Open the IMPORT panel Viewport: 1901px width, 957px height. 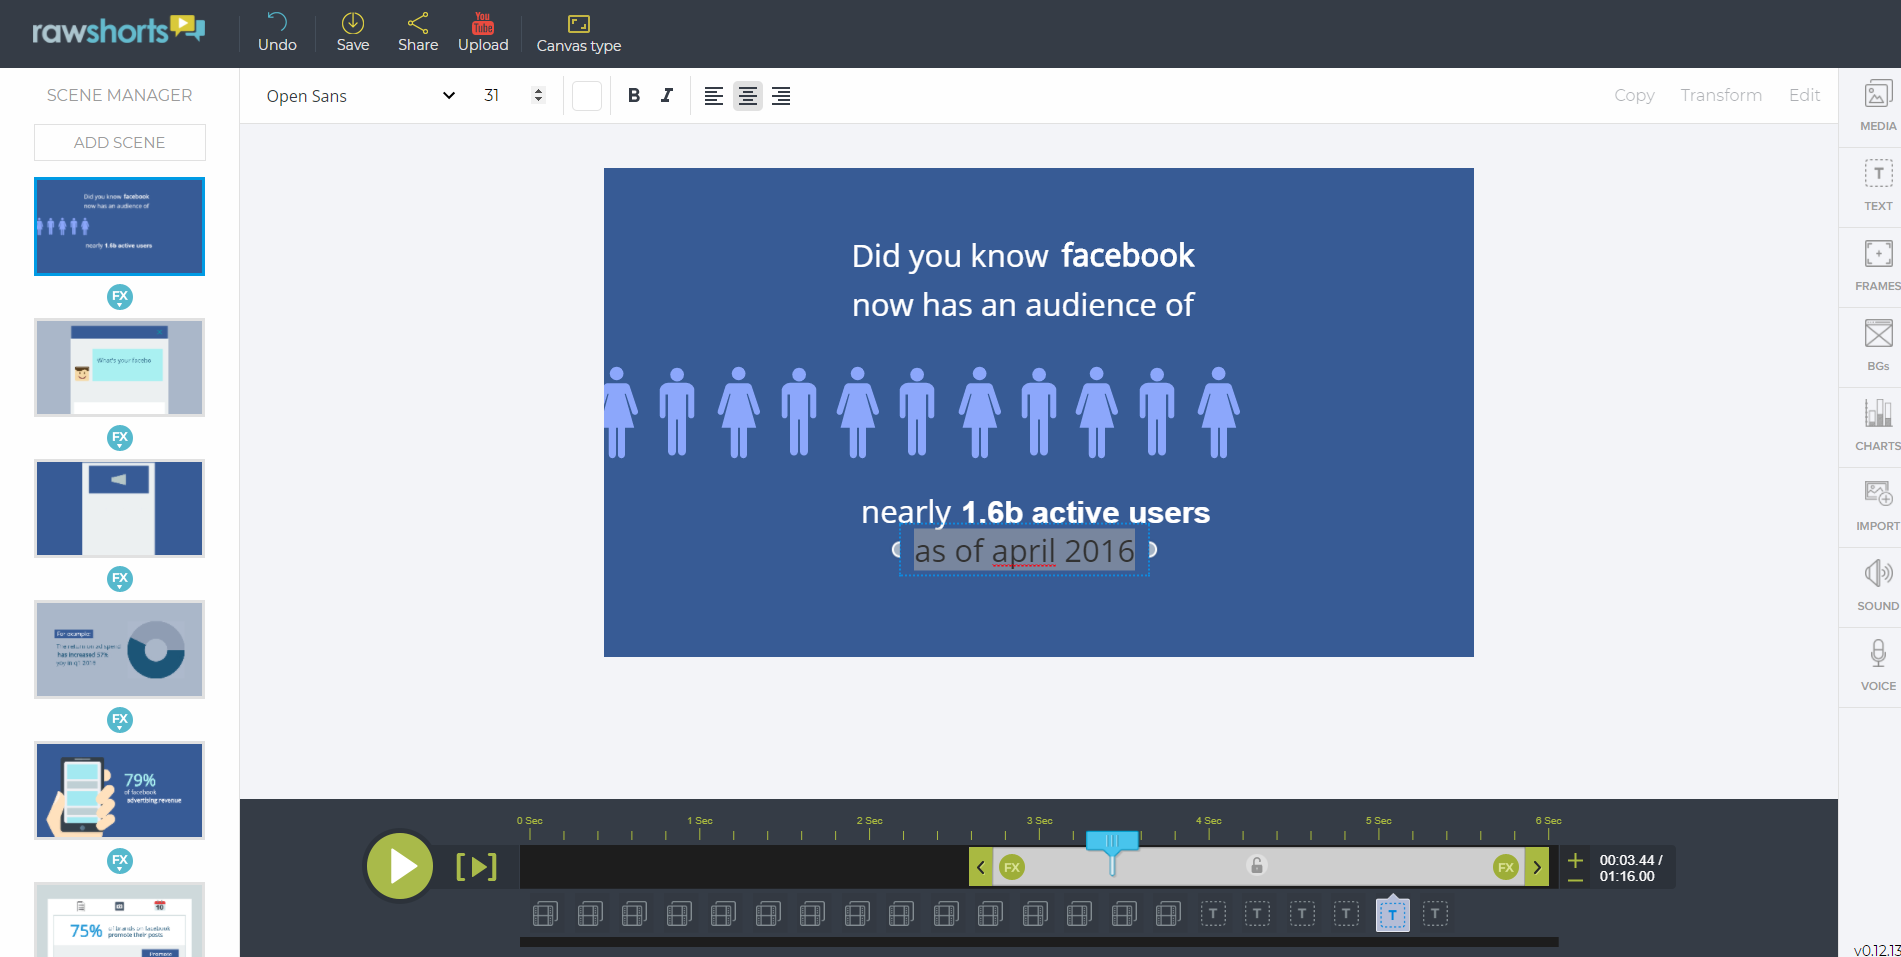[x=1878, y=506]
